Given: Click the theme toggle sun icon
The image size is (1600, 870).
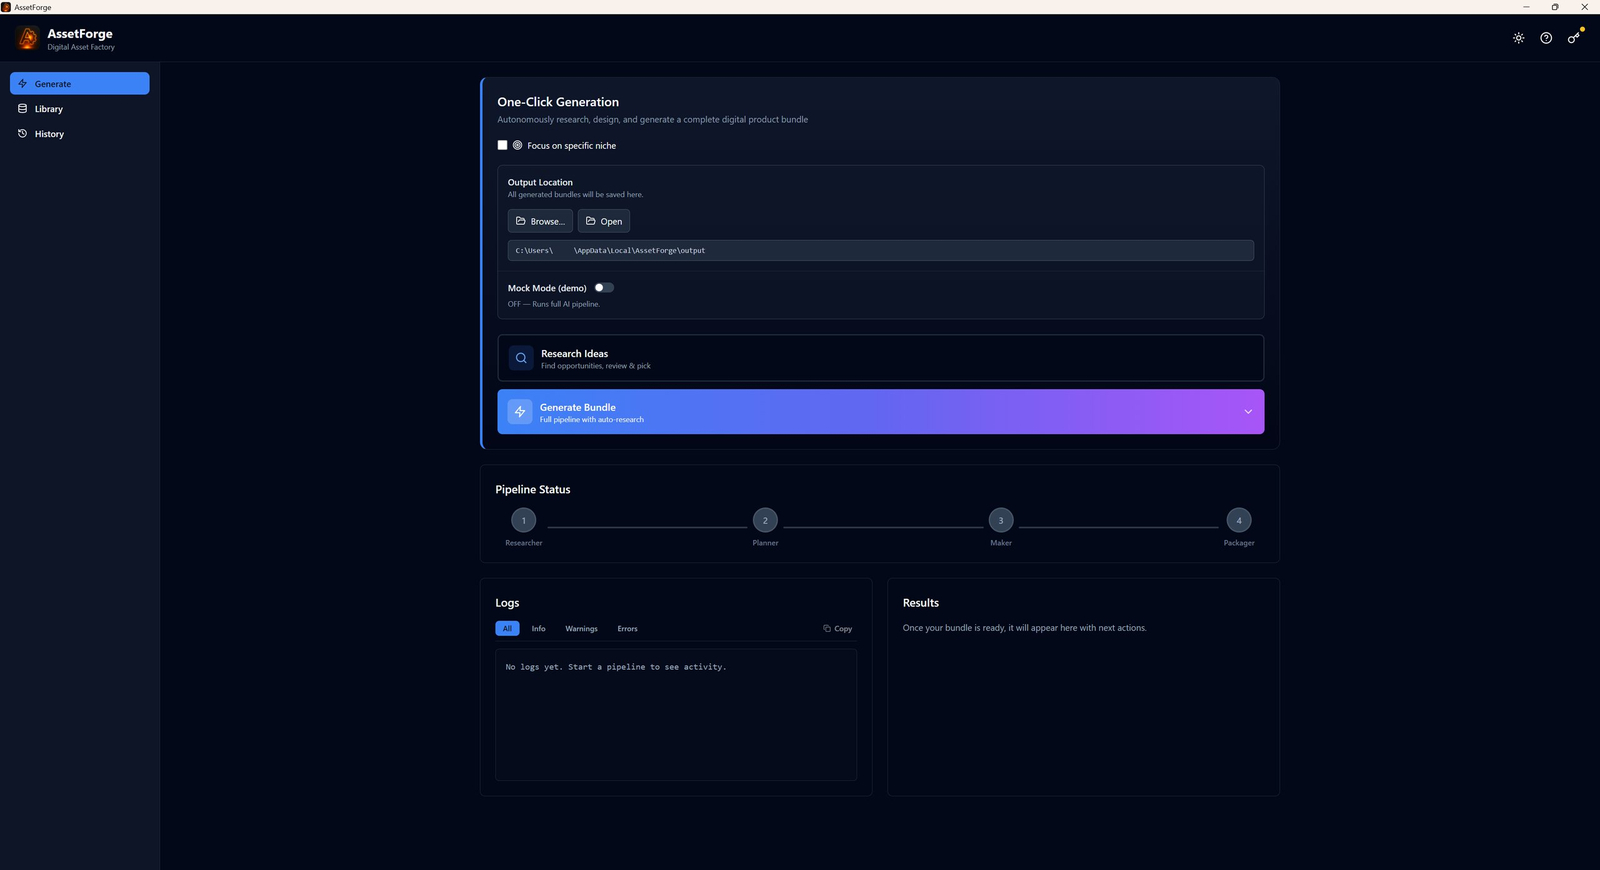Looking at the screenshot, I should (x=1518, y=38).
